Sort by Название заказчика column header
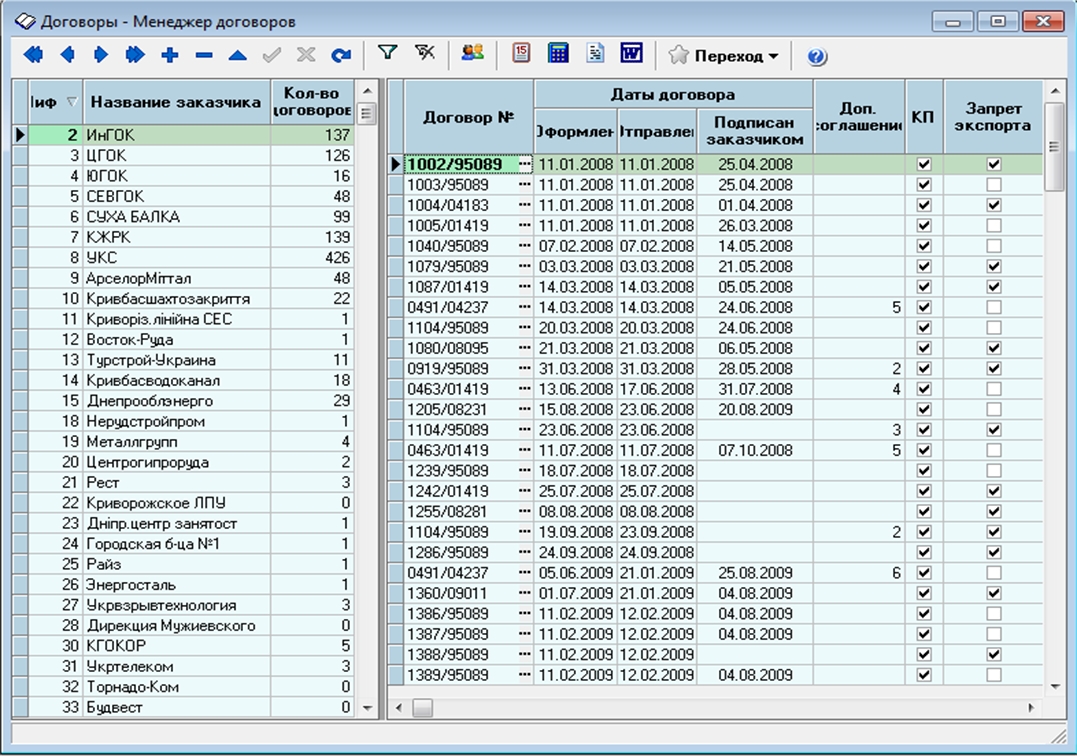Viewport: 1077px width, 756px height. click(x=177, y=102)
